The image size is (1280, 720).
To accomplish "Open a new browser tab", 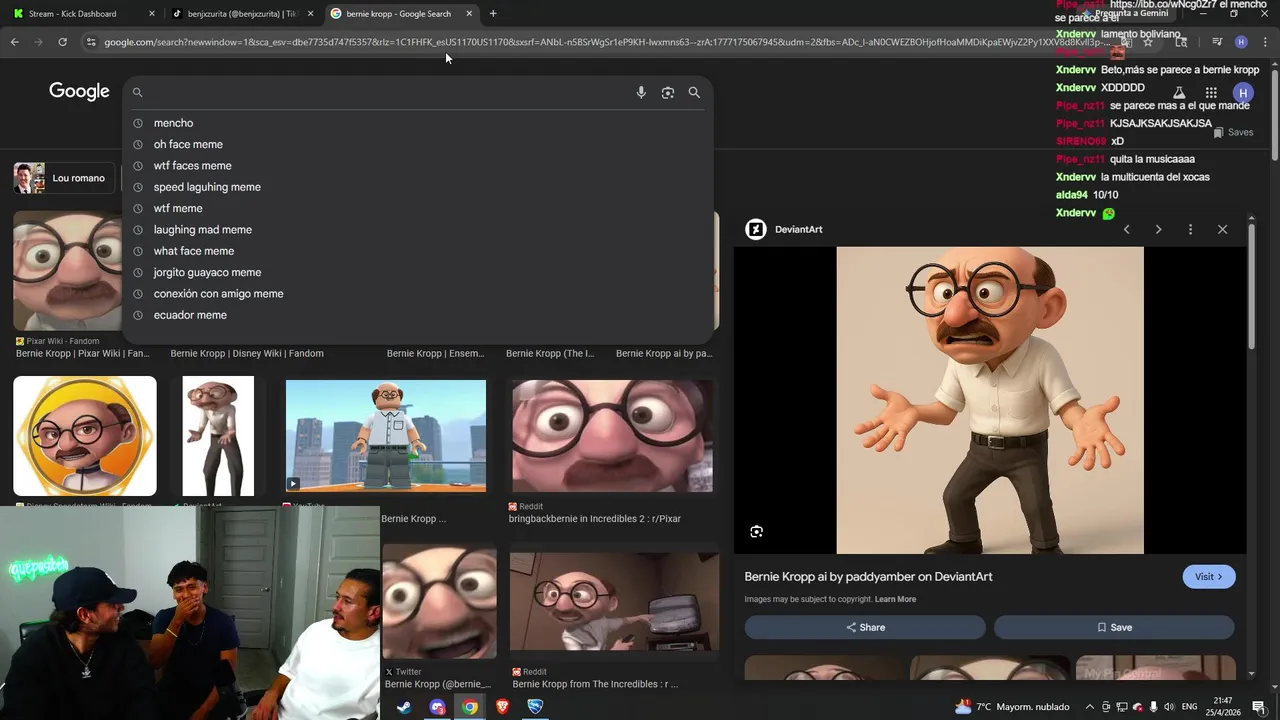I will pos(493,13).
